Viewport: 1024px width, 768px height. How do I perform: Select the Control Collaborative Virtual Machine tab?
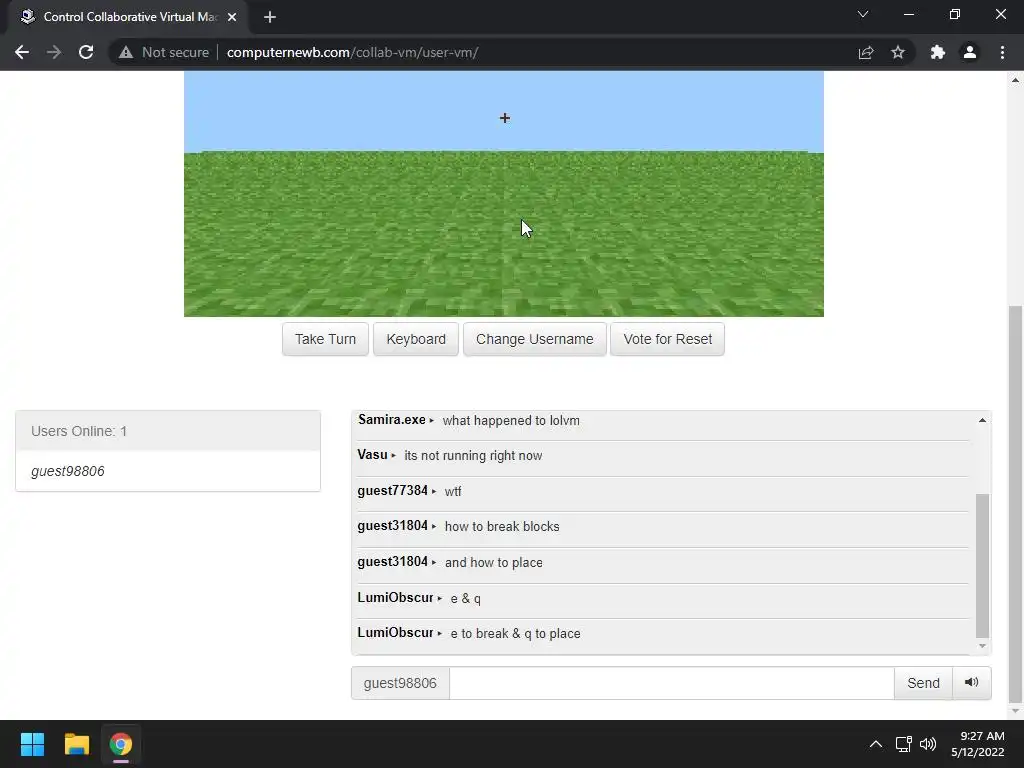(128, 17)
